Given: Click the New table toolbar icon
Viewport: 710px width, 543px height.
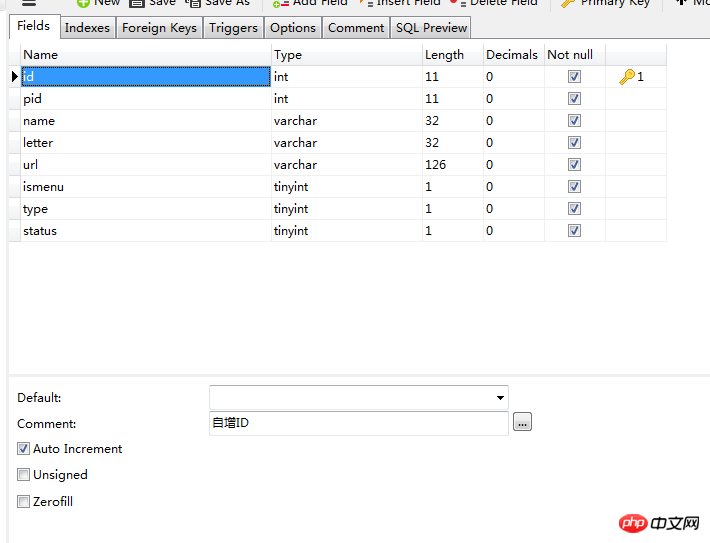Looking at the screenshot, I should (x=83, y=3).
